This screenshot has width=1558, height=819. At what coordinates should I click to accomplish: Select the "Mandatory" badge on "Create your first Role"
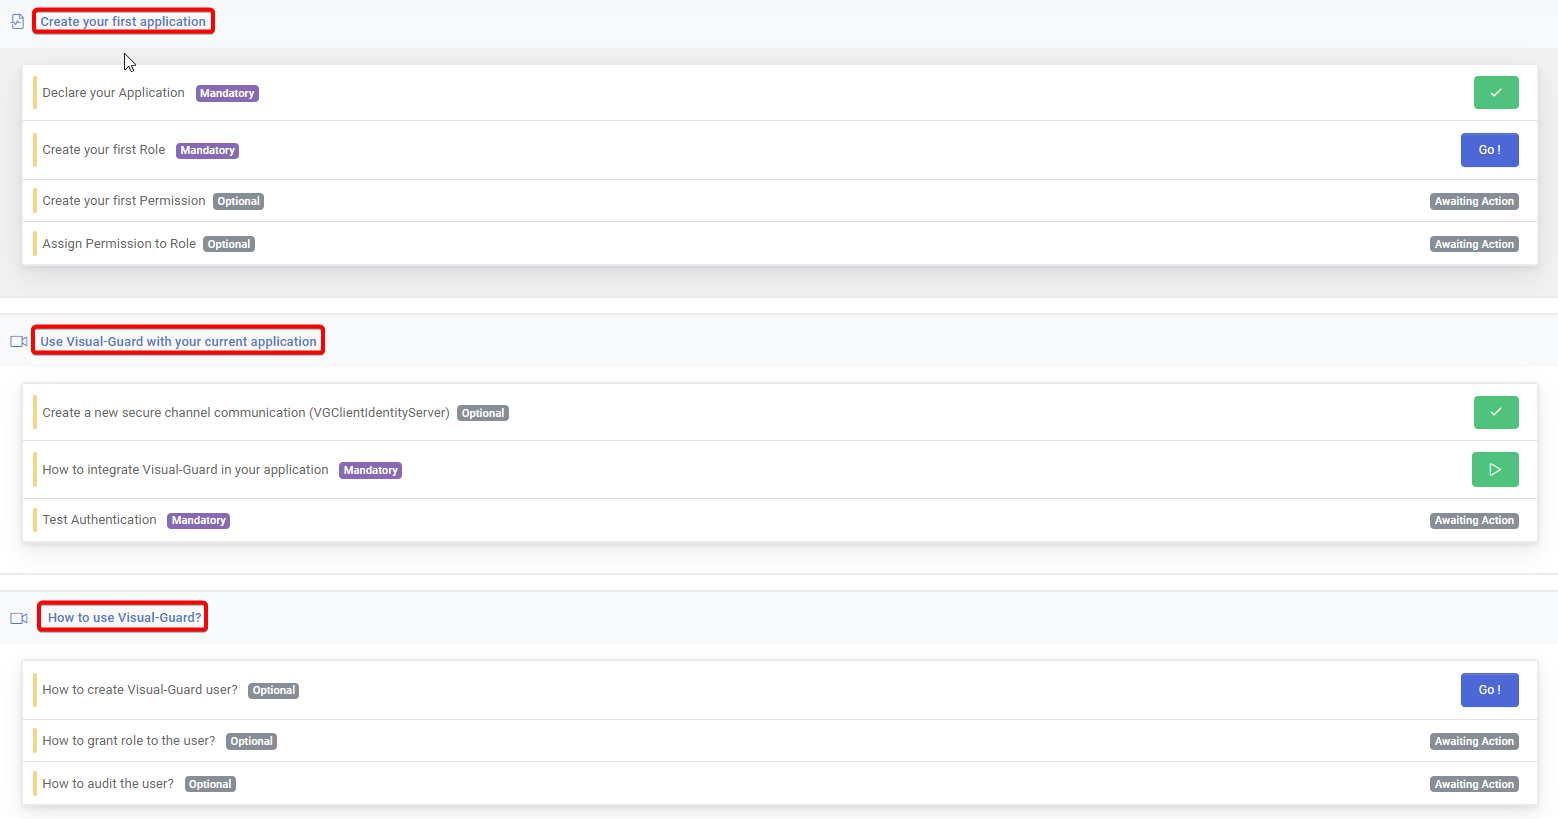tap(207, 150)
